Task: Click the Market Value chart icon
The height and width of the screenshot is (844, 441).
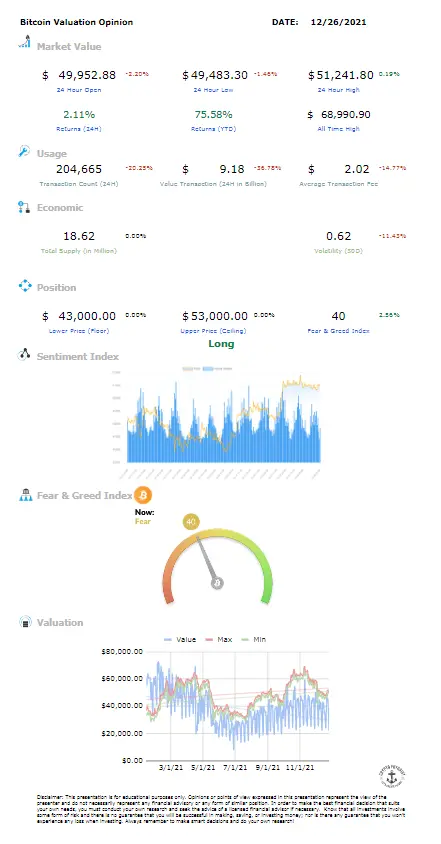Action: click(x=24, y=43)
